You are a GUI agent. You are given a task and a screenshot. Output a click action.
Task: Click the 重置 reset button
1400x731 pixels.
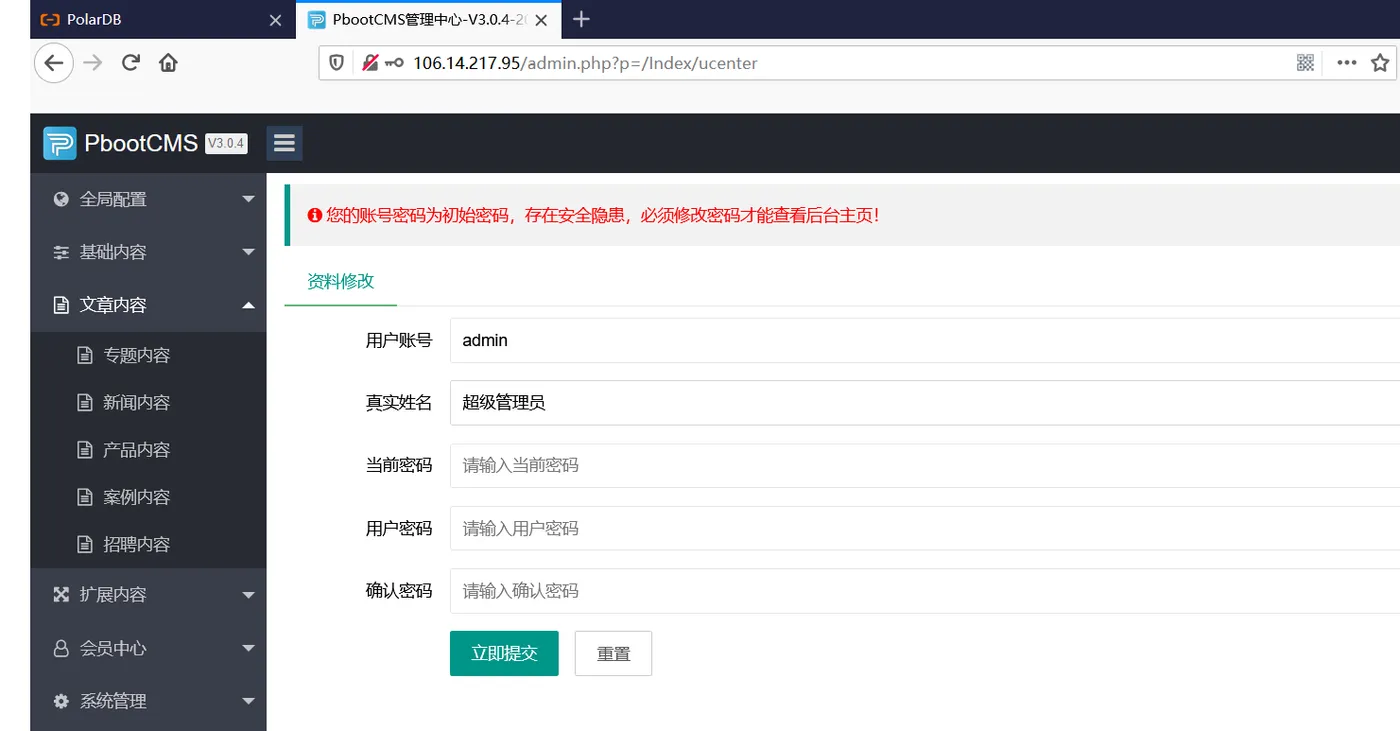pos(613,653)
